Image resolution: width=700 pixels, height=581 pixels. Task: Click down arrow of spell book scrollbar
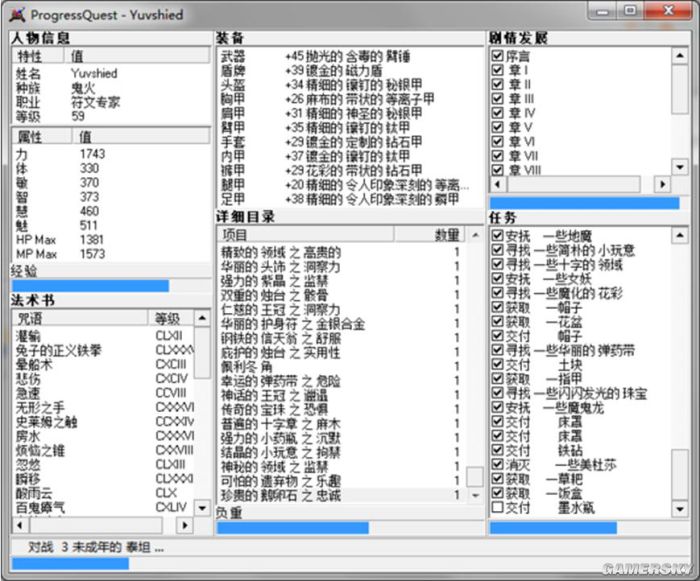point(202,508)
